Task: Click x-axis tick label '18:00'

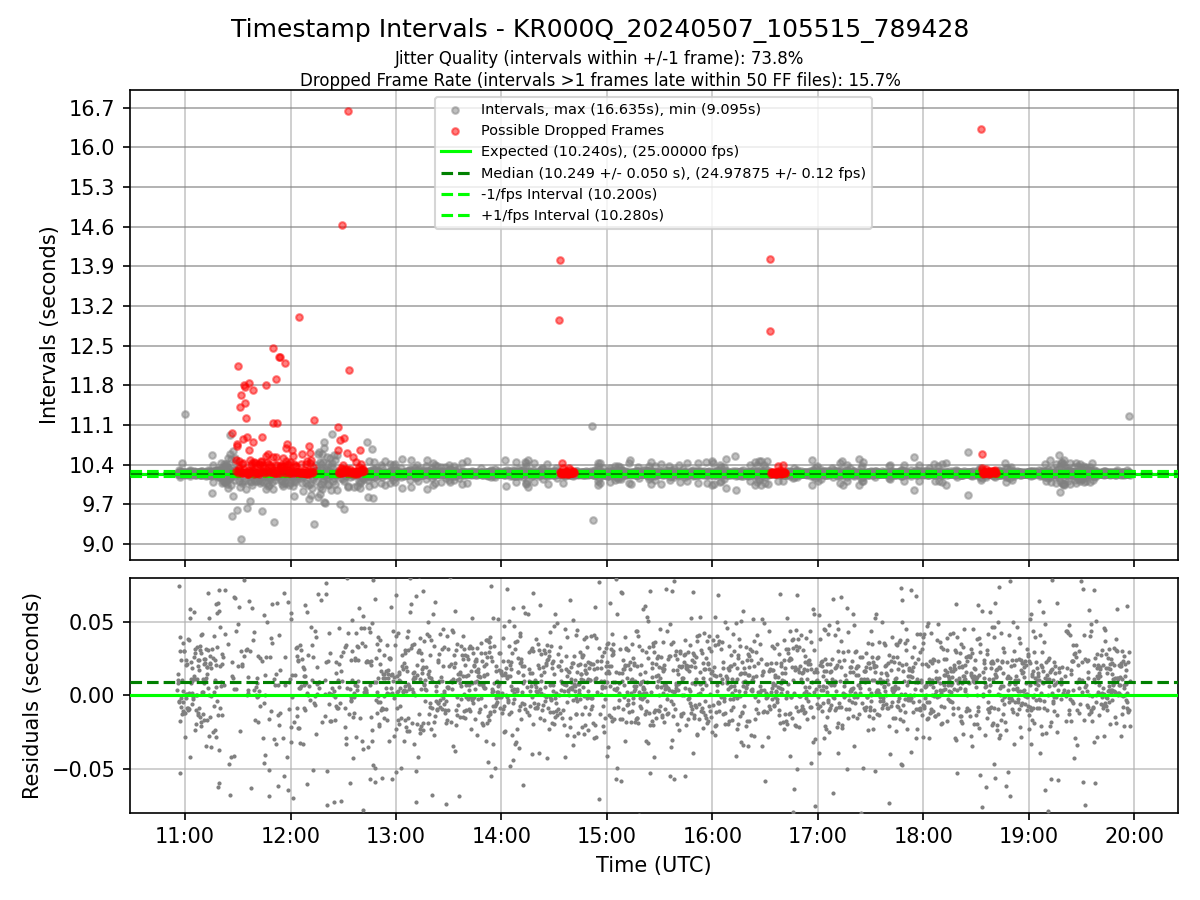Action: (923, 835)
